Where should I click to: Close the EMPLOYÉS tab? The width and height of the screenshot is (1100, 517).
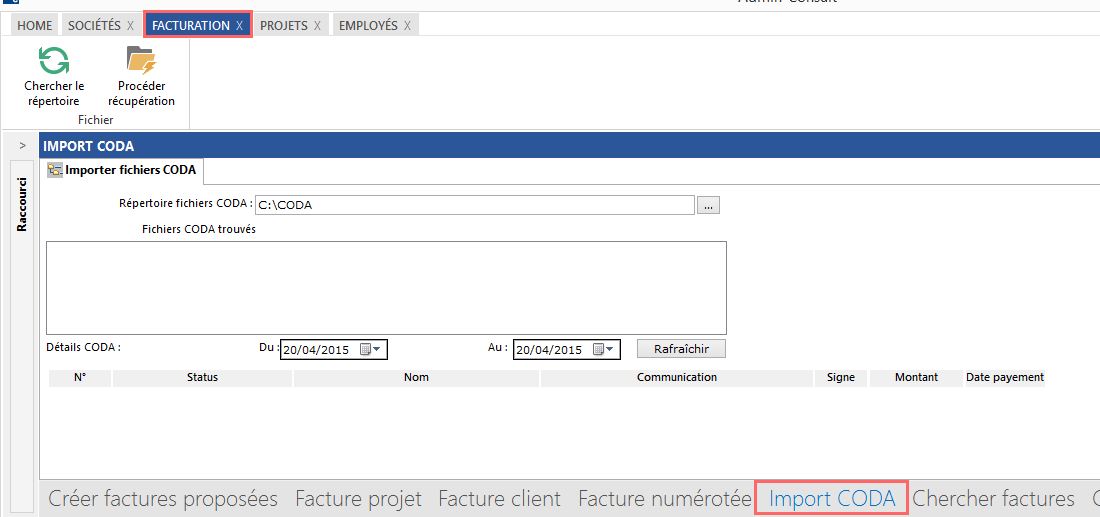(x=407, y=26)
